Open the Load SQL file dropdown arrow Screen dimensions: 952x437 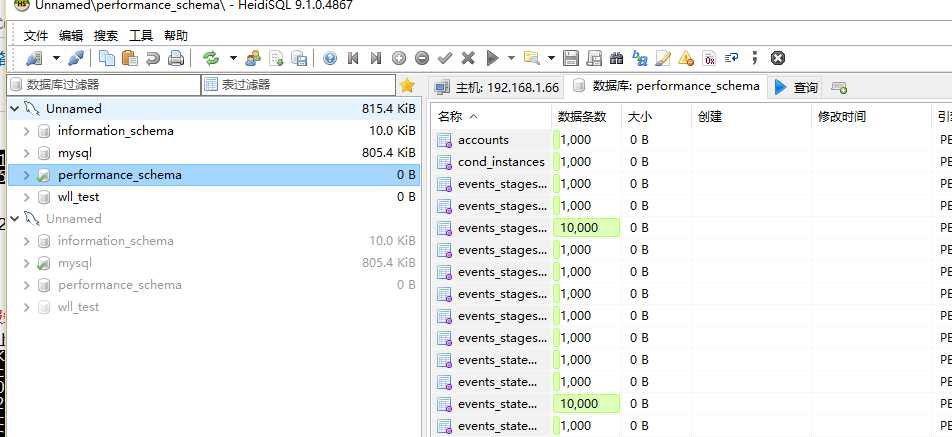pyautogui.click(x=551, y=58)
